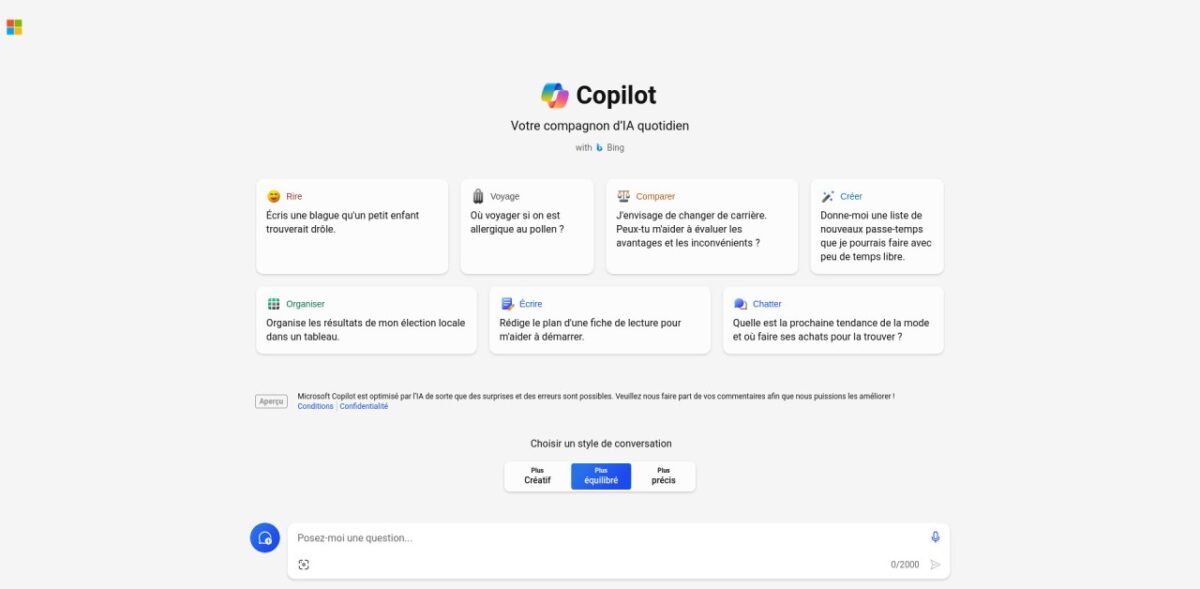This screenshot has height=589, width=1200.
Task: Click the magic wand Créer icon
Action: pos(828,196)
